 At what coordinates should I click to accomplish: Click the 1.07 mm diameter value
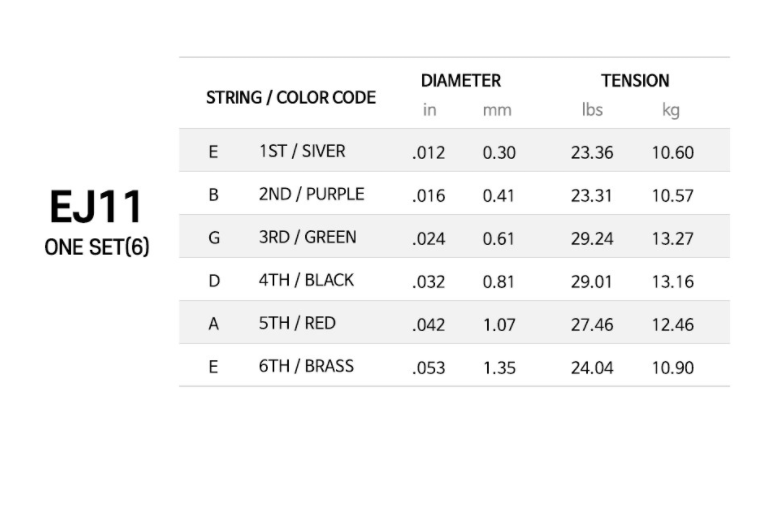pyautogui.click(x=499, y=324)
